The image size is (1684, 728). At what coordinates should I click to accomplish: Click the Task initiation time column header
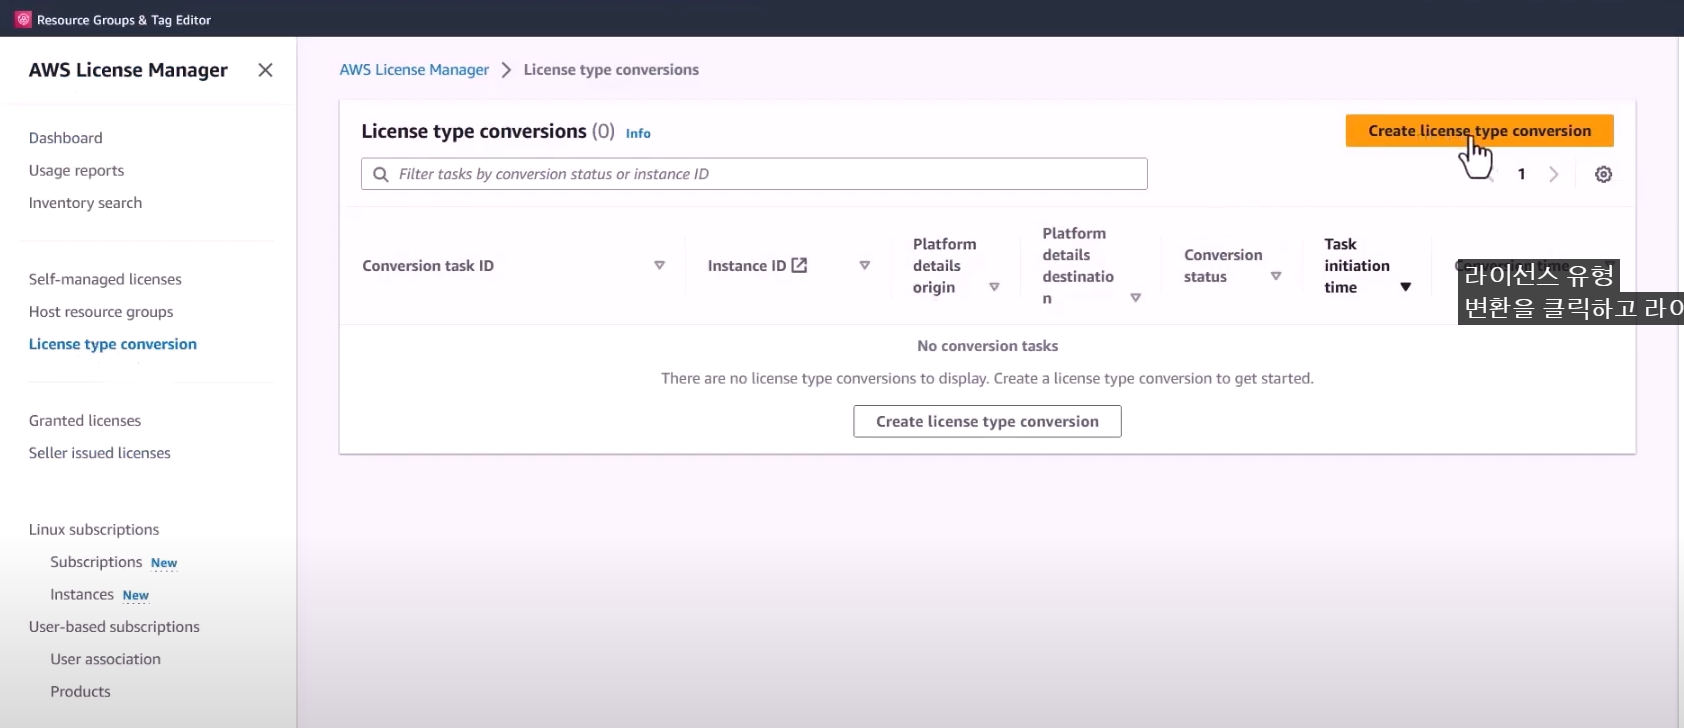pyautogui.click(x=1356, y=266)
